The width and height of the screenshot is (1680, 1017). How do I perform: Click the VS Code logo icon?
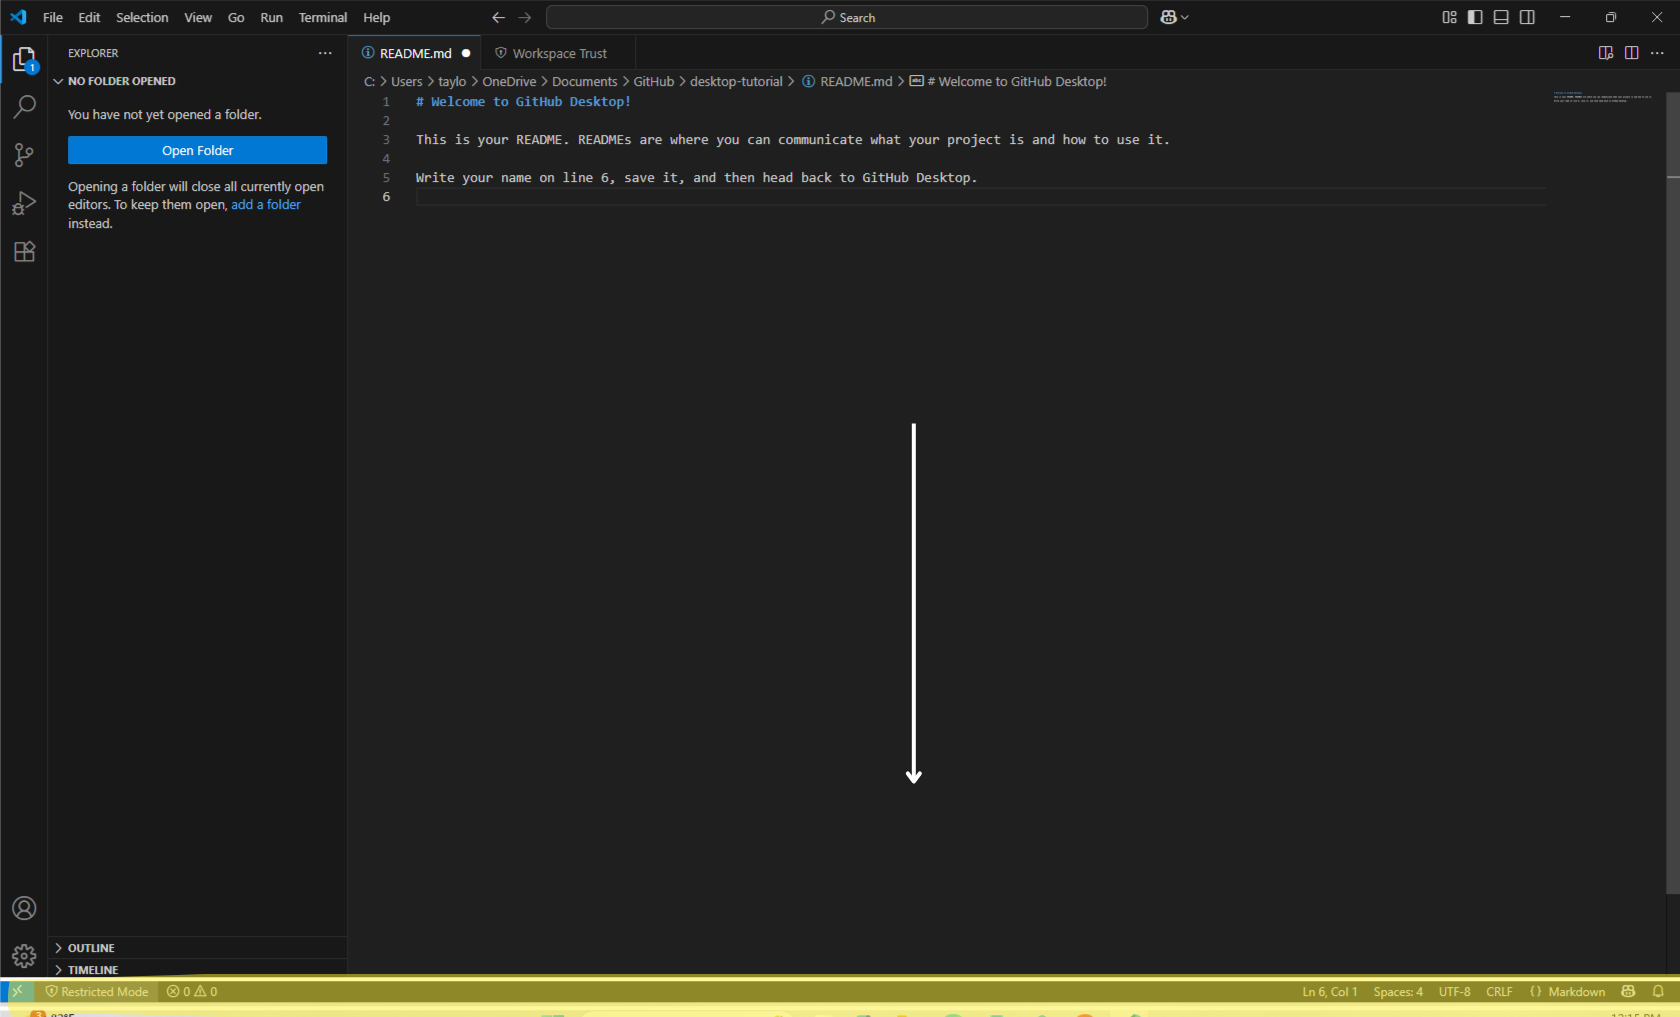18,17
